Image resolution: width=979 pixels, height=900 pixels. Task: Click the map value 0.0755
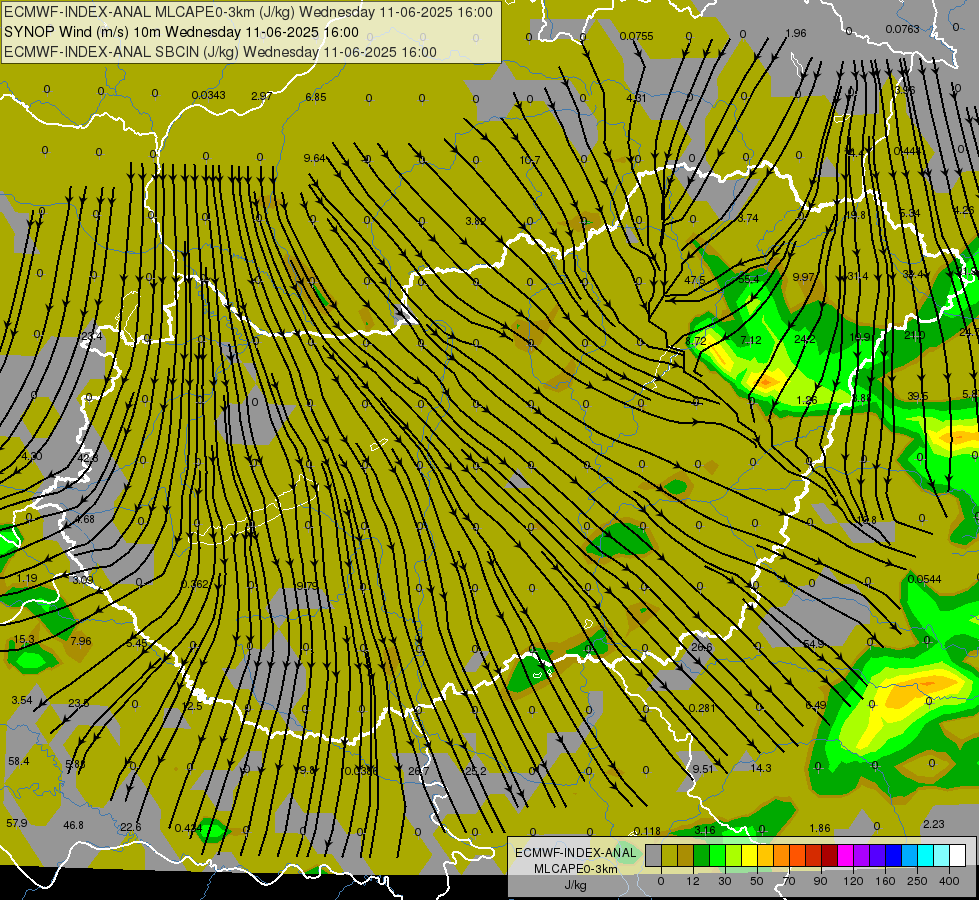pos(636,36)
